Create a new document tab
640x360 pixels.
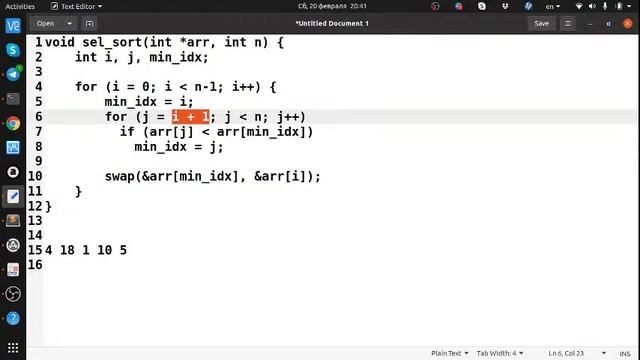click(x=89, y=24)
